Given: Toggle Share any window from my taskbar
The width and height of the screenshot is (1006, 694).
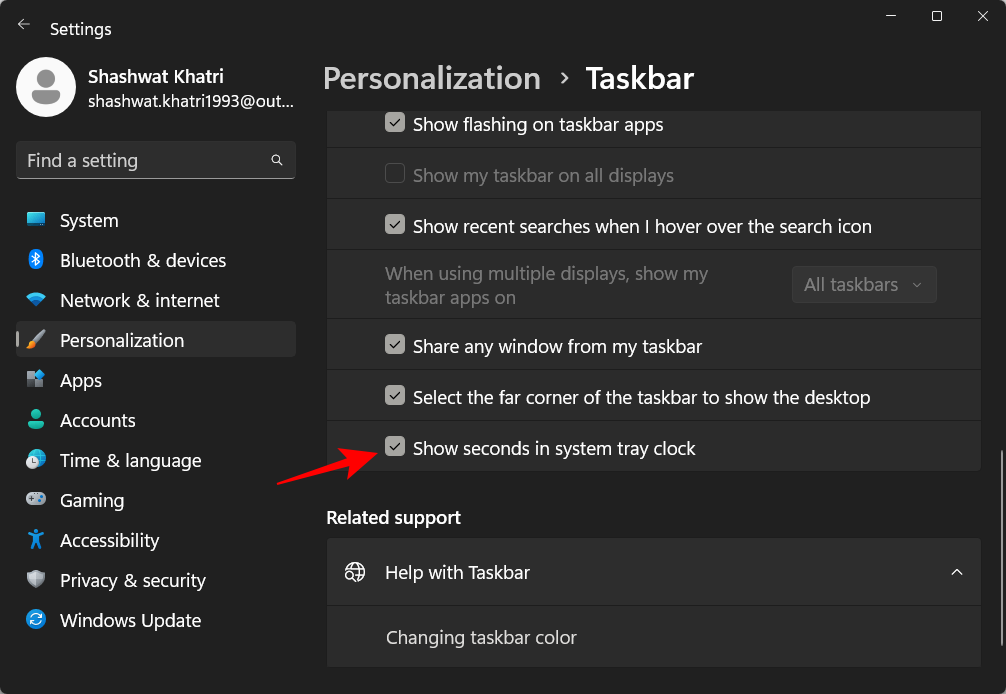Looking at the screenshot, I should click(395, 344).
